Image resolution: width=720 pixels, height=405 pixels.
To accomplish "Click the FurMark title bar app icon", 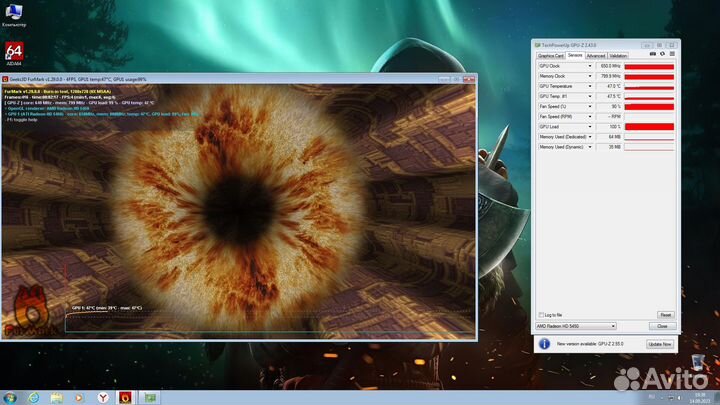I will (6, 79).
